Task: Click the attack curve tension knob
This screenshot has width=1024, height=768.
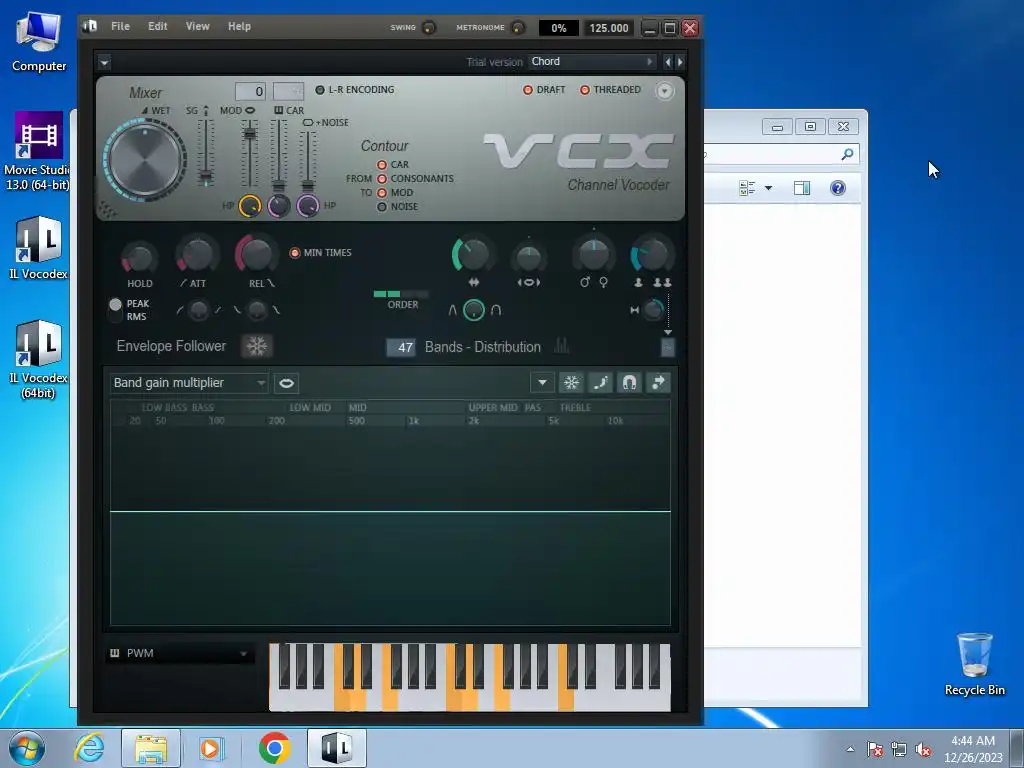Action: click(x=198, y=310)
